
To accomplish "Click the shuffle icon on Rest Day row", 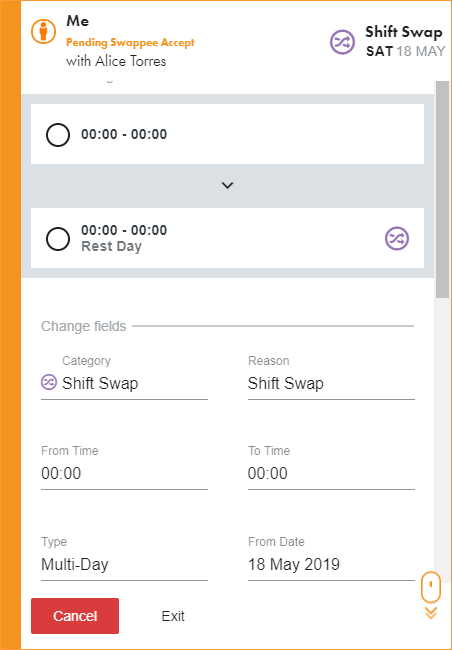I will click(397, 238).
